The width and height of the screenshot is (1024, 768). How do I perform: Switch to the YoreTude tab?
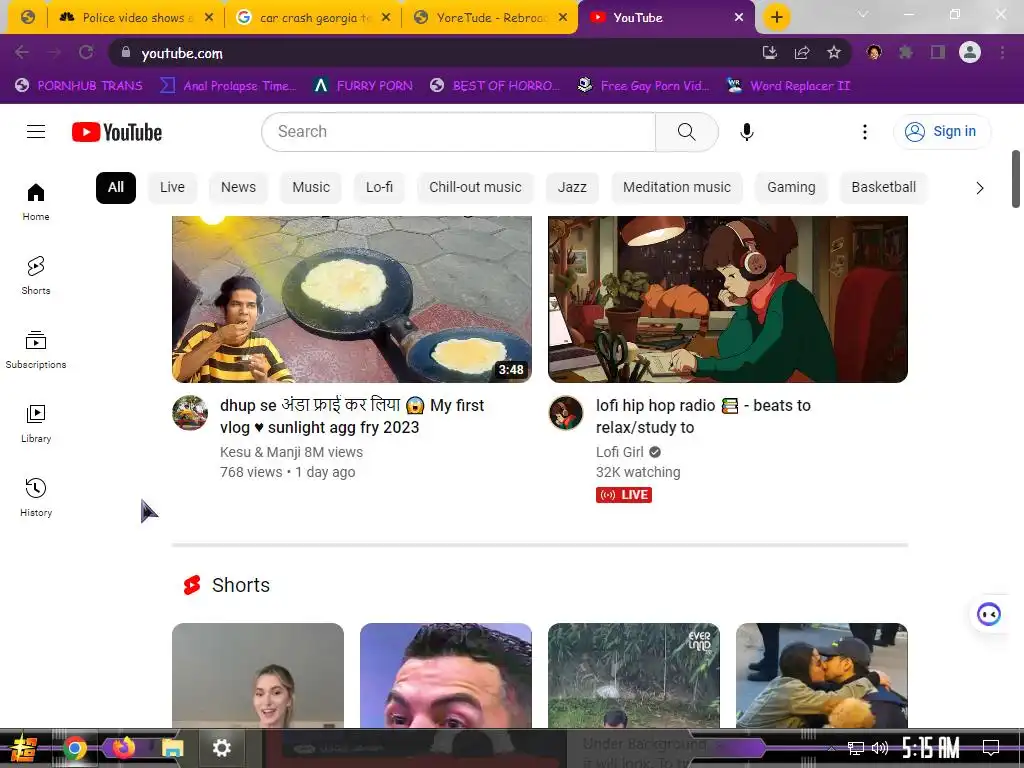(x=489, y=18)
